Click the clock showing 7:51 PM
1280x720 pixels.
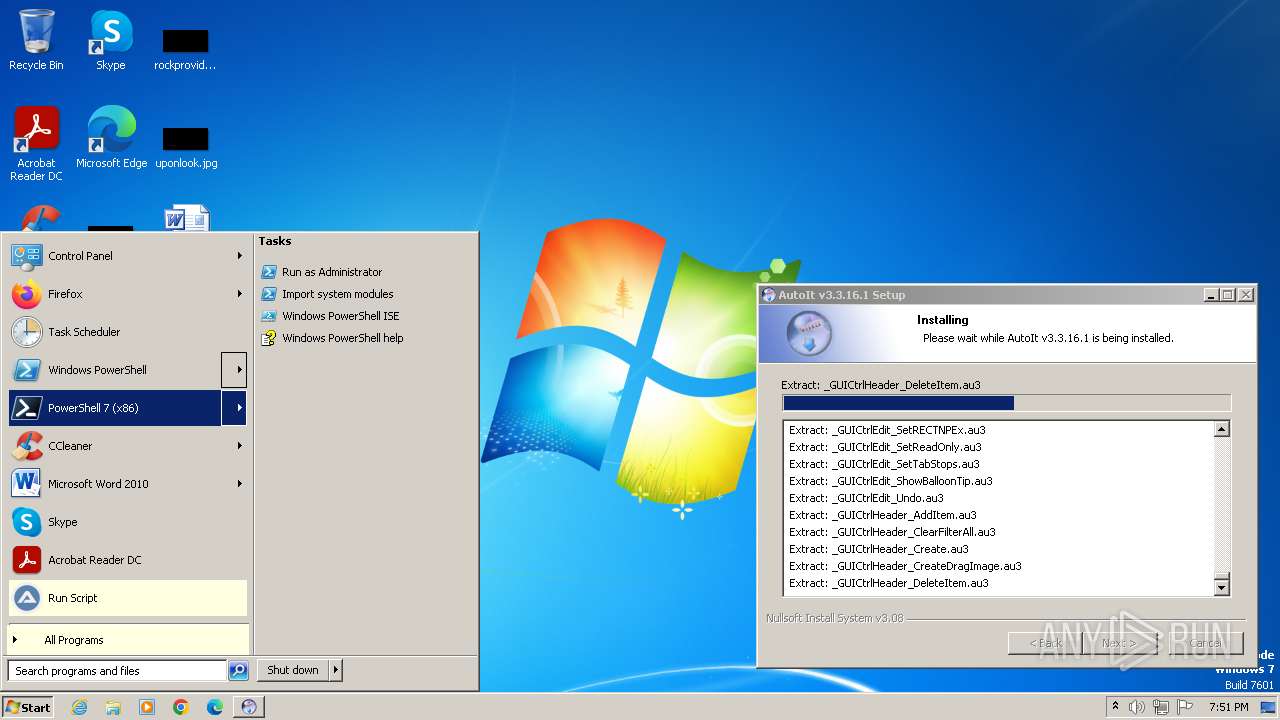(x=1229, y=707)
